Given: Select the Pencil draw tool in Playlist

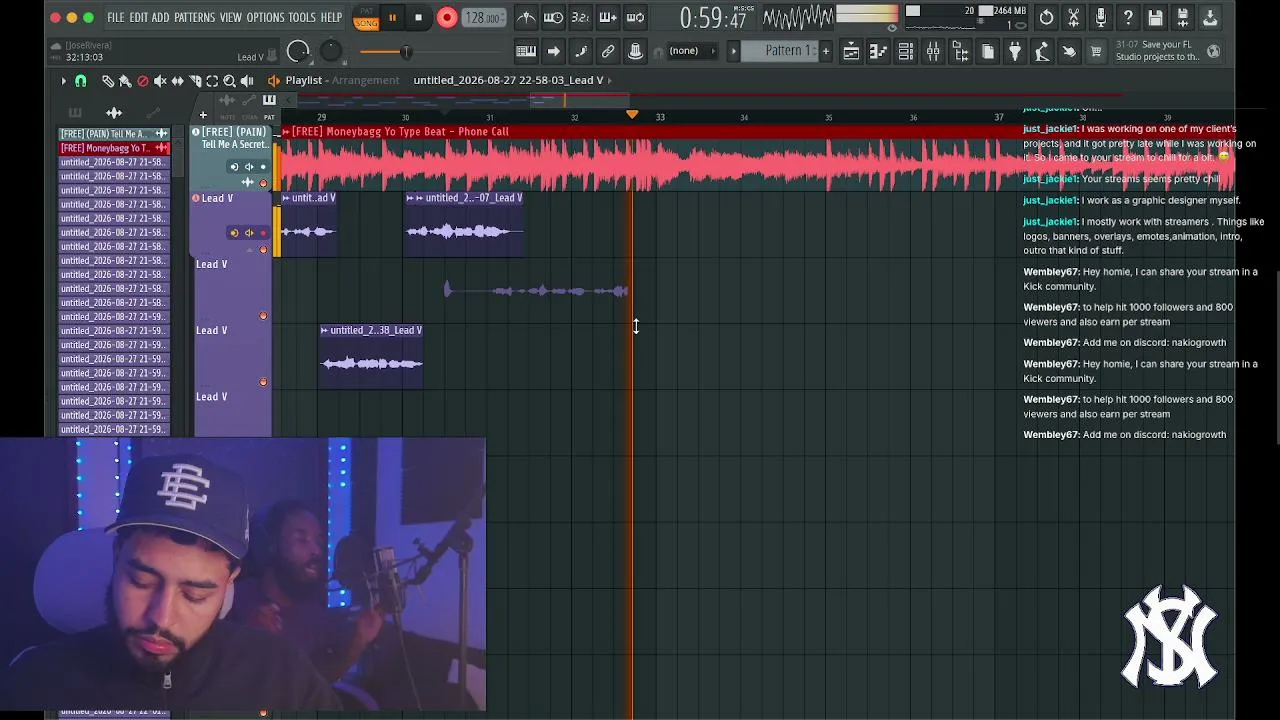Looking at the screenshot, I should [108, 81].
